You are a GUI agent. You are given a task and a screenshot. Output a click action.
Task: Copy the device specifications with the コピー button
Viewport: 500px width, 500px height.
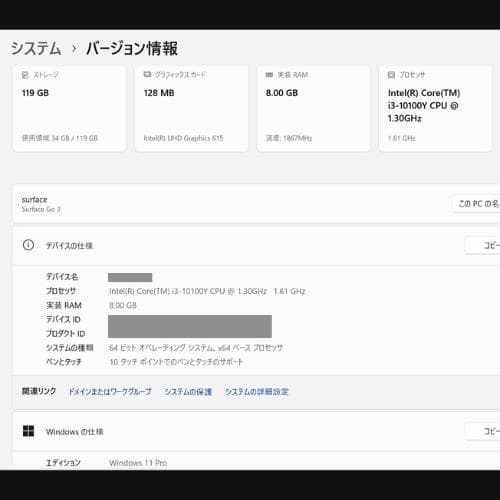[x=483, y=245]
